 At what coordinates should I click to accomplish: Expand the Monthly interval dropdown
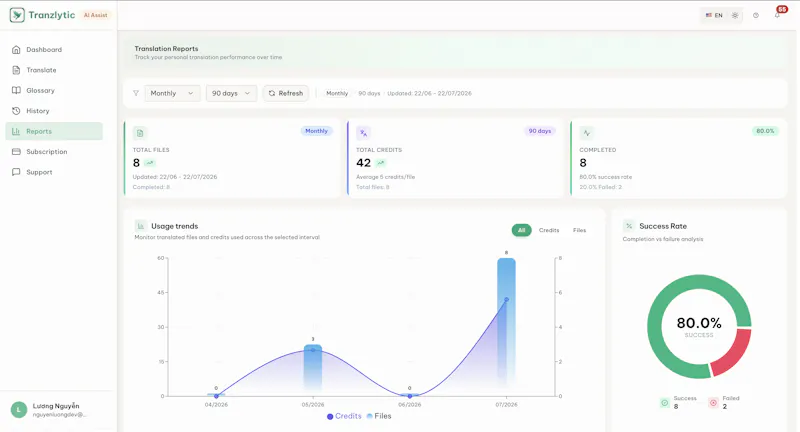172,93
